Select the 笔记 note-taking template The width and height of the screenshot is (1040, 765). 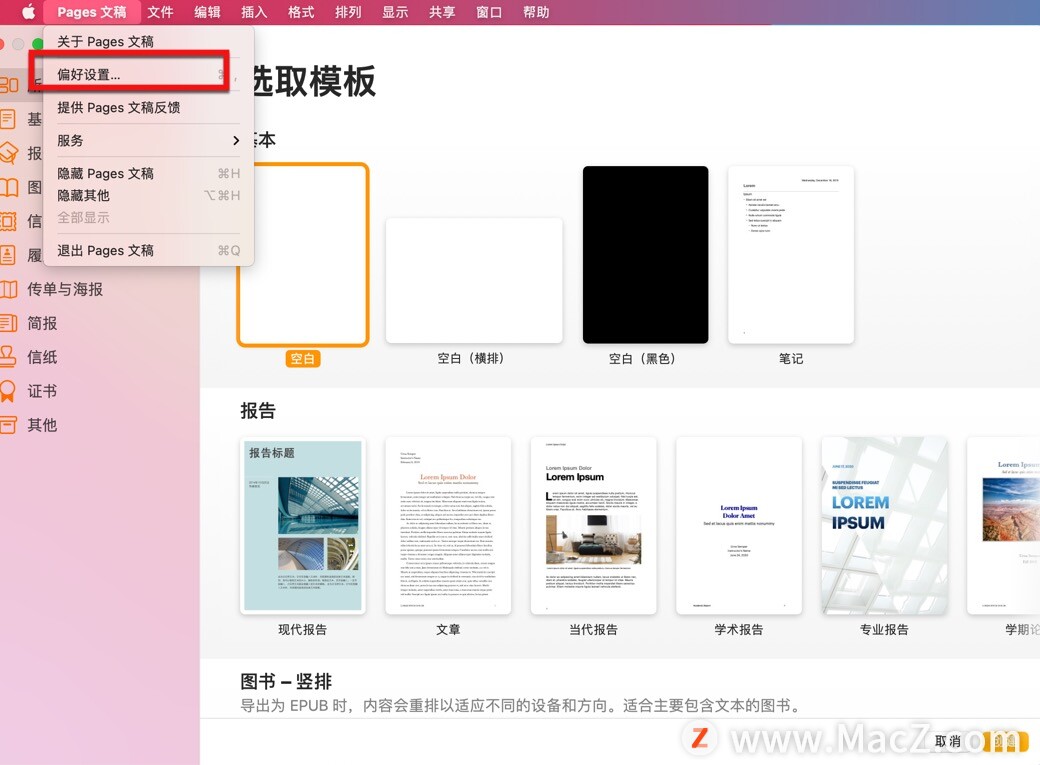tap(791, 255)
